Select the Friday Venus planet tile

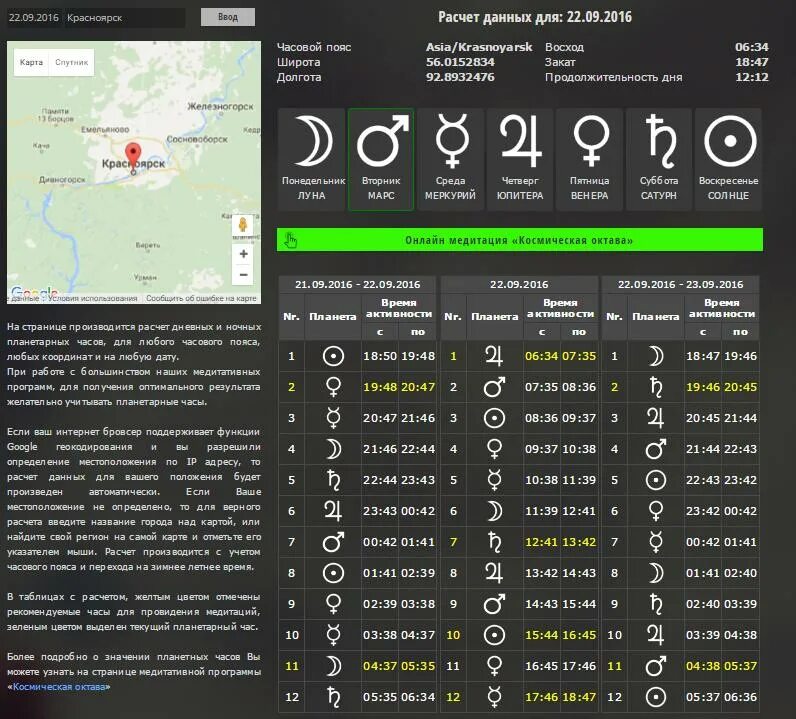(589, 159)
